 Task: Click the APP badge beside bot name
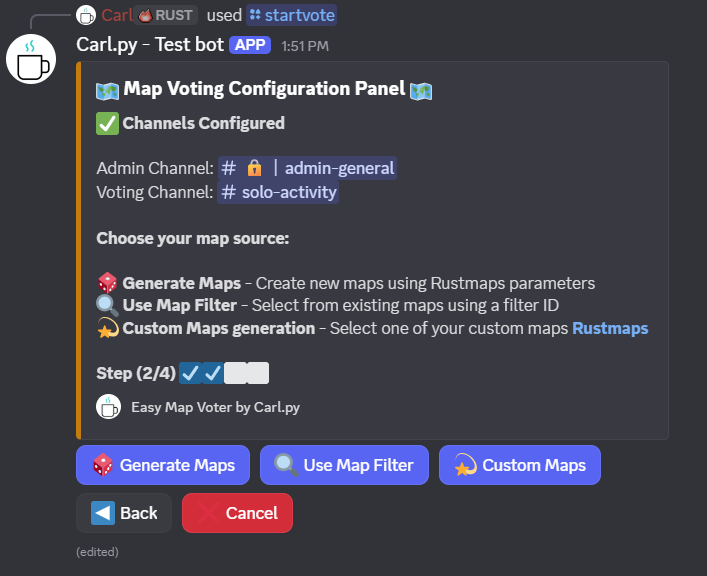[250, 45]
